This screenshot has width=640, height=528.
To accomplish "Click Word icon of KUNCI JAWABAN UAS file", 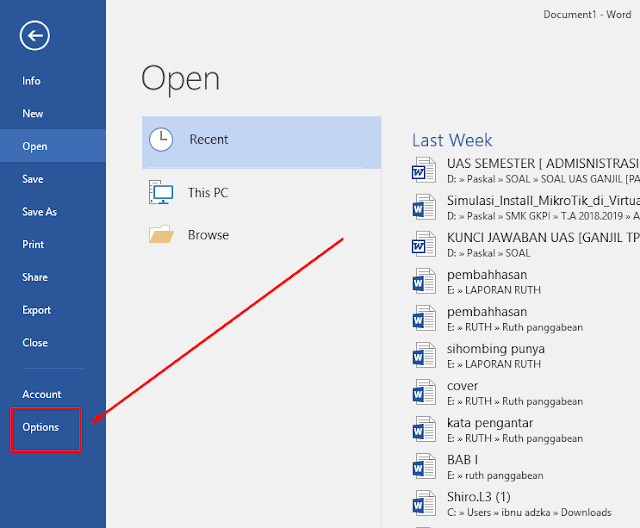I will point(424,244).
